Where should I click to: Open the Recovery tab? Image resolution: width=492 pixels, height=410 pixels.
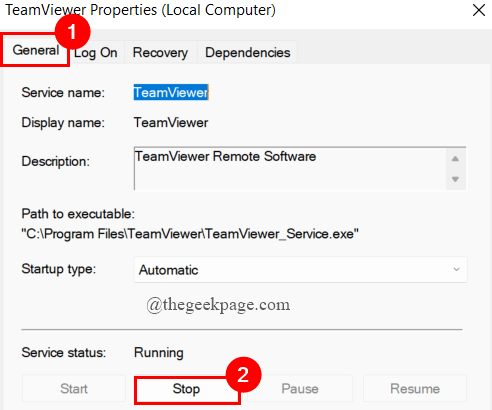(x=160, y=52)
